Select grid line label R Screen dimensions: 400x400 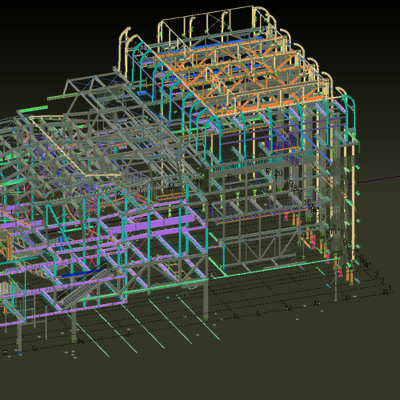(x=385, y=292)
